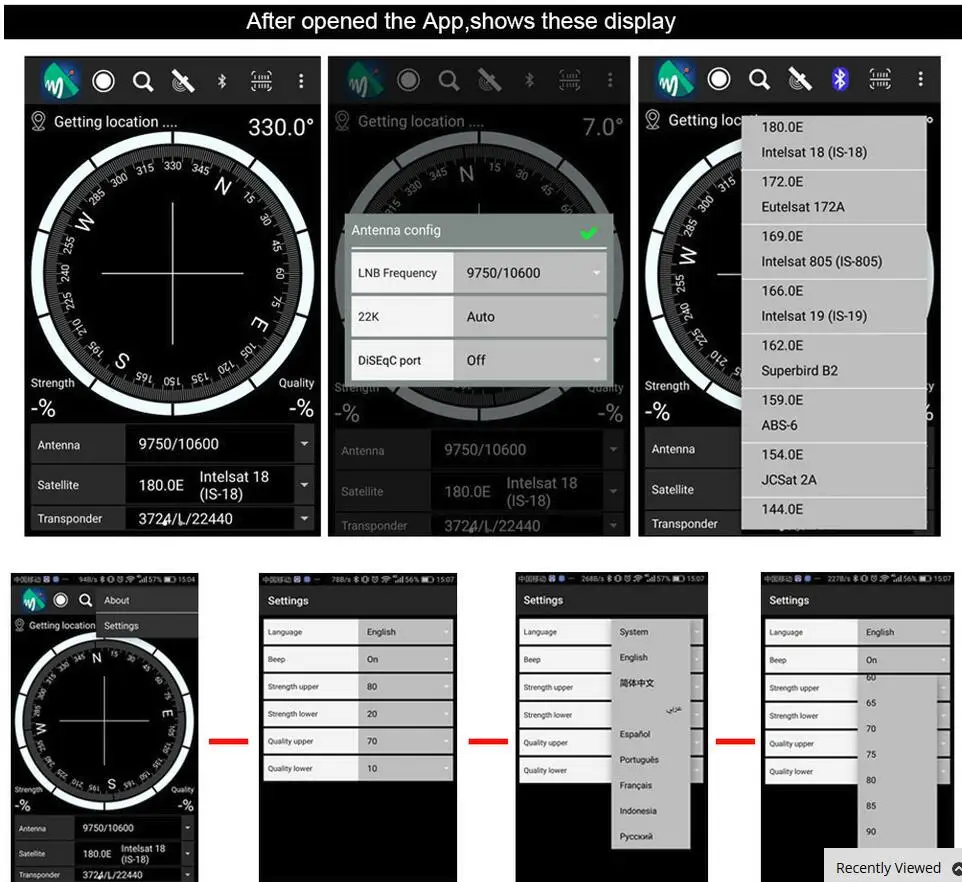Tap the compass dial in first phone screen
Screen dimensions: 962x882
(172, 274)
